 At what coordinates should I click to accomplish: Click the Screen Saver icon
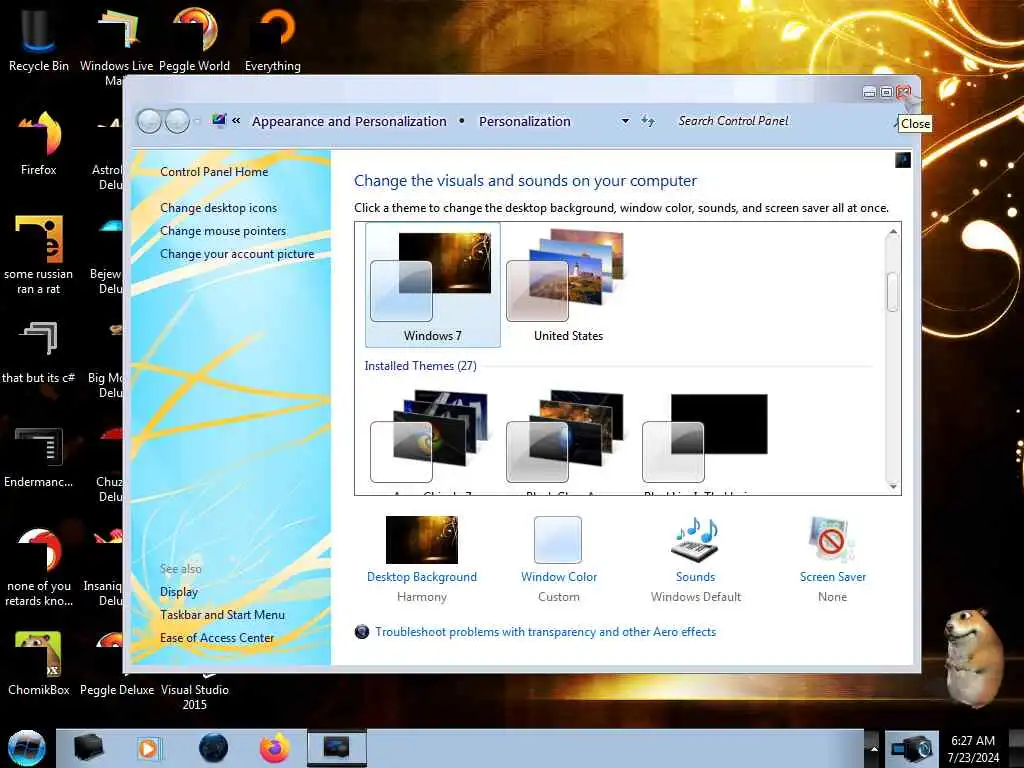click(x=831, y=539)
